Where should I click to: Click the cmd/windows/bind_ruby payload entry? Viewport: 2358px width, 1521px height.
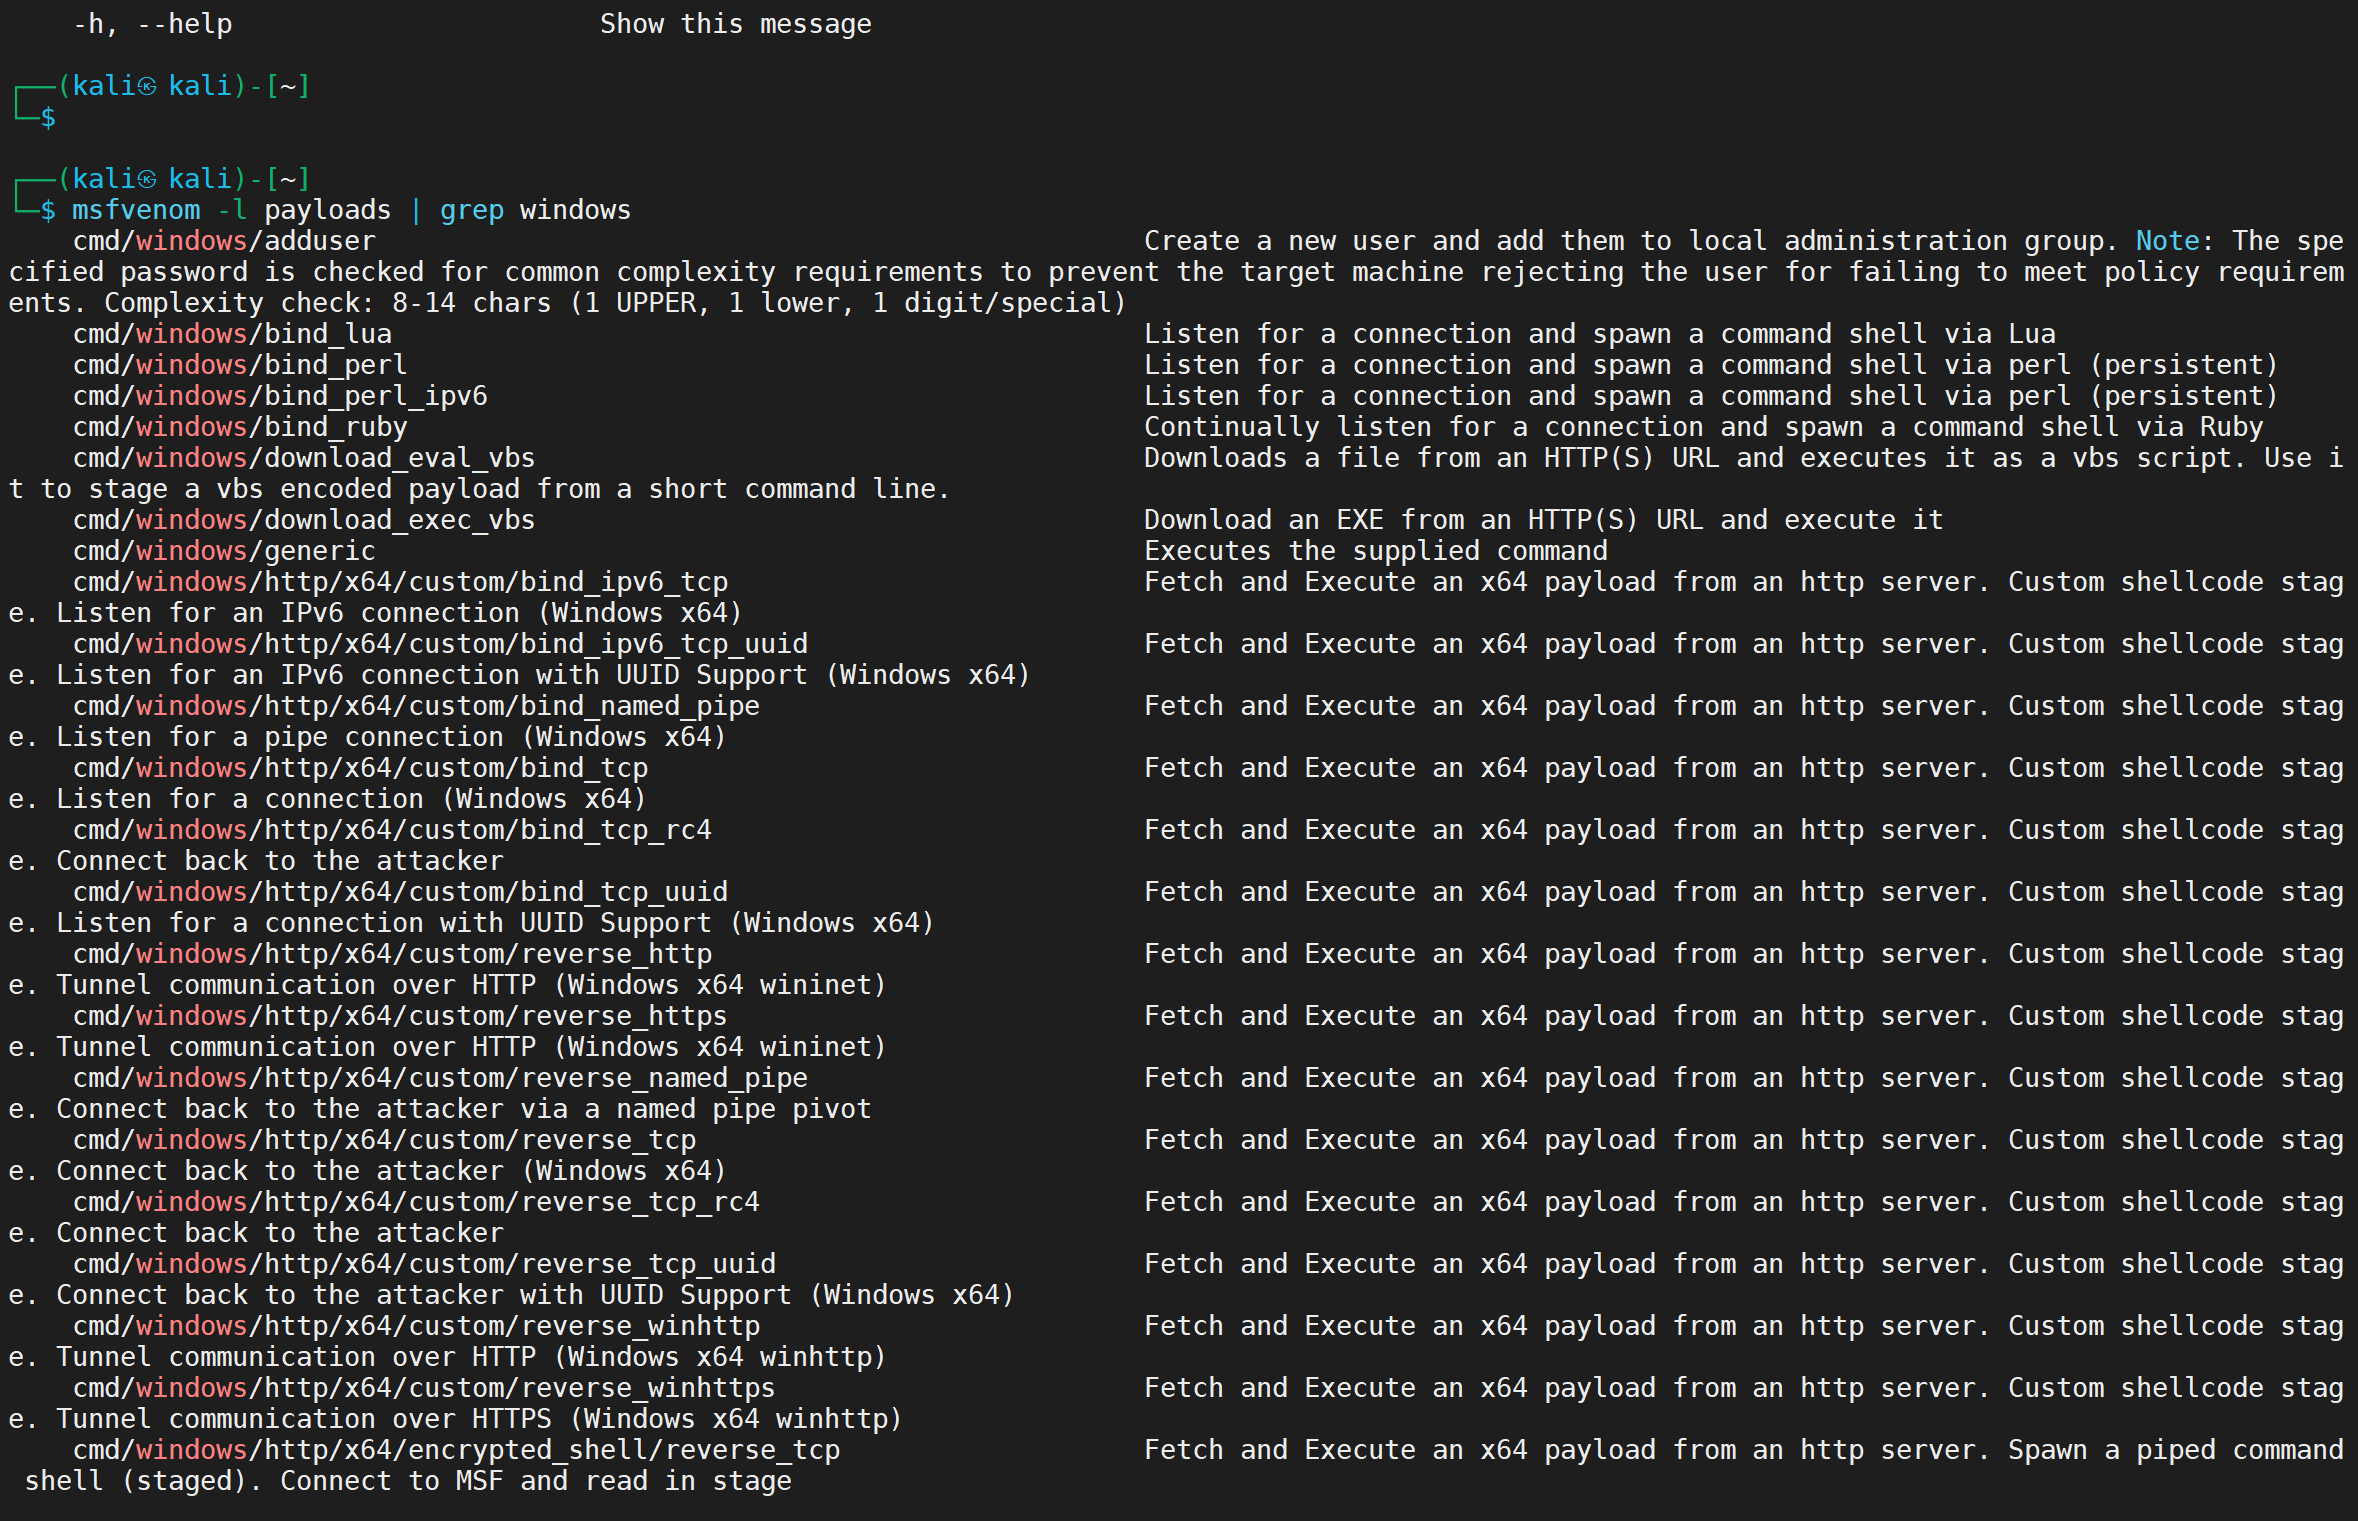pos(240,427)
